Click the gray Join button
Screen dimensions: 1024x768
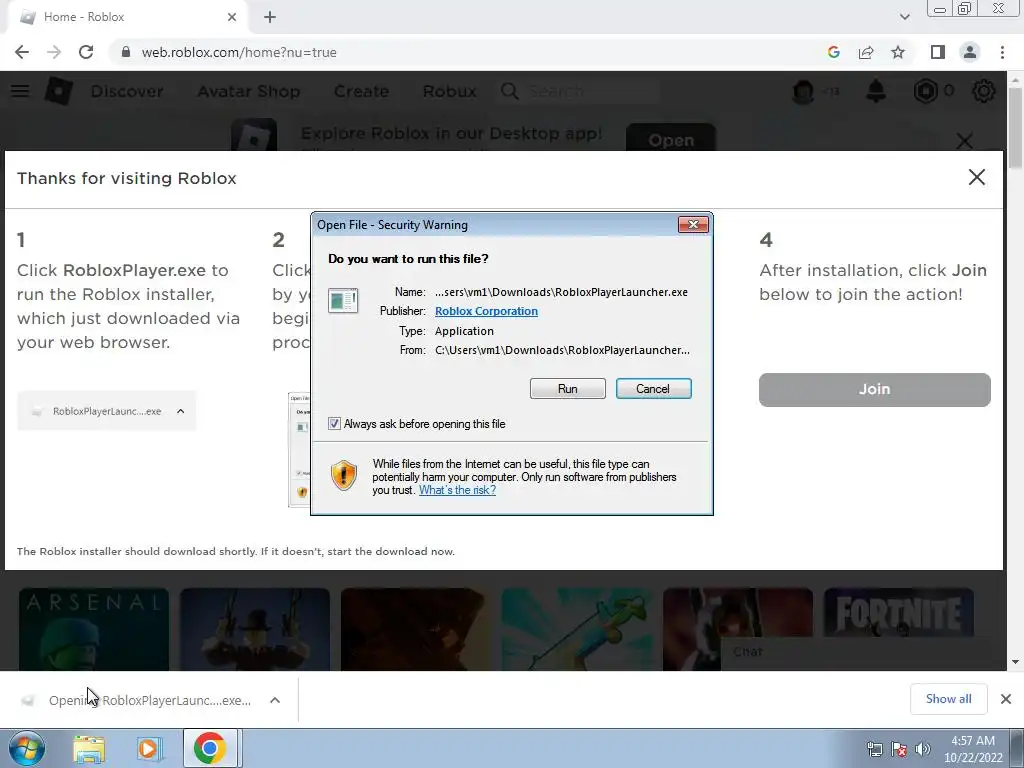pos(874,389)
